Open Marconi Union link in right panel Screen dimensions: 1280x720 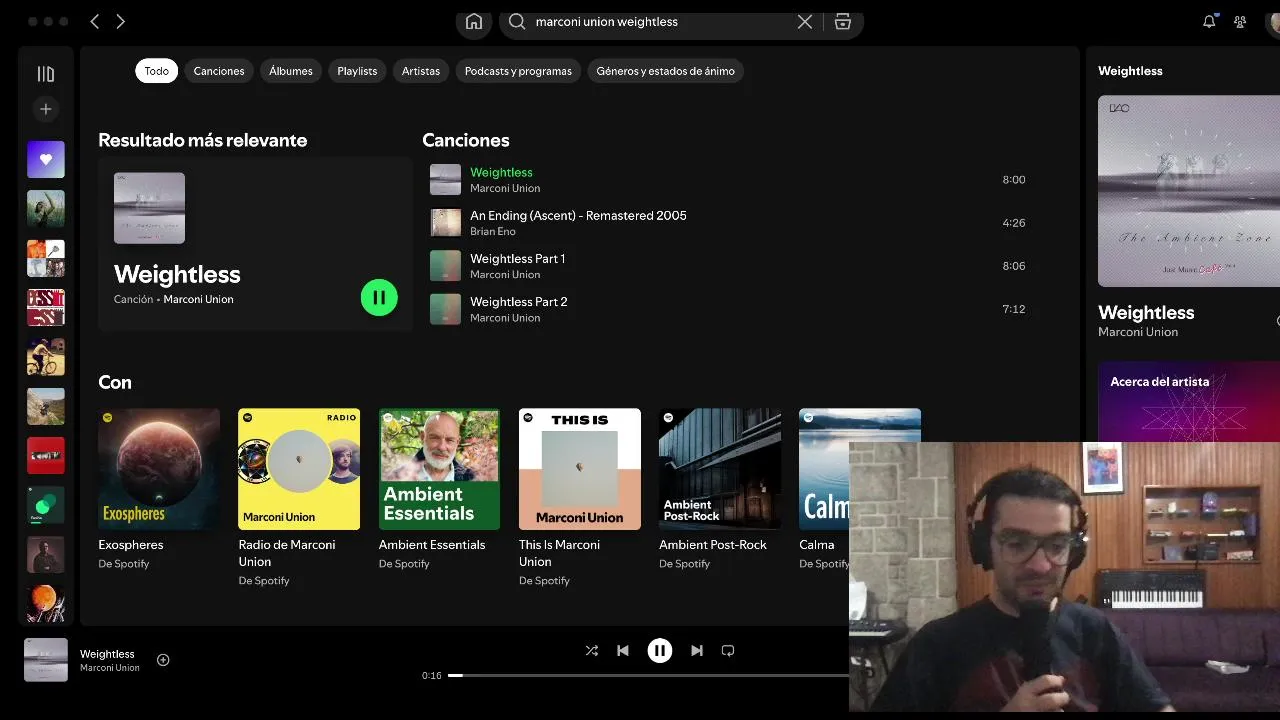pyautogui.click(x=1138, y=332)
